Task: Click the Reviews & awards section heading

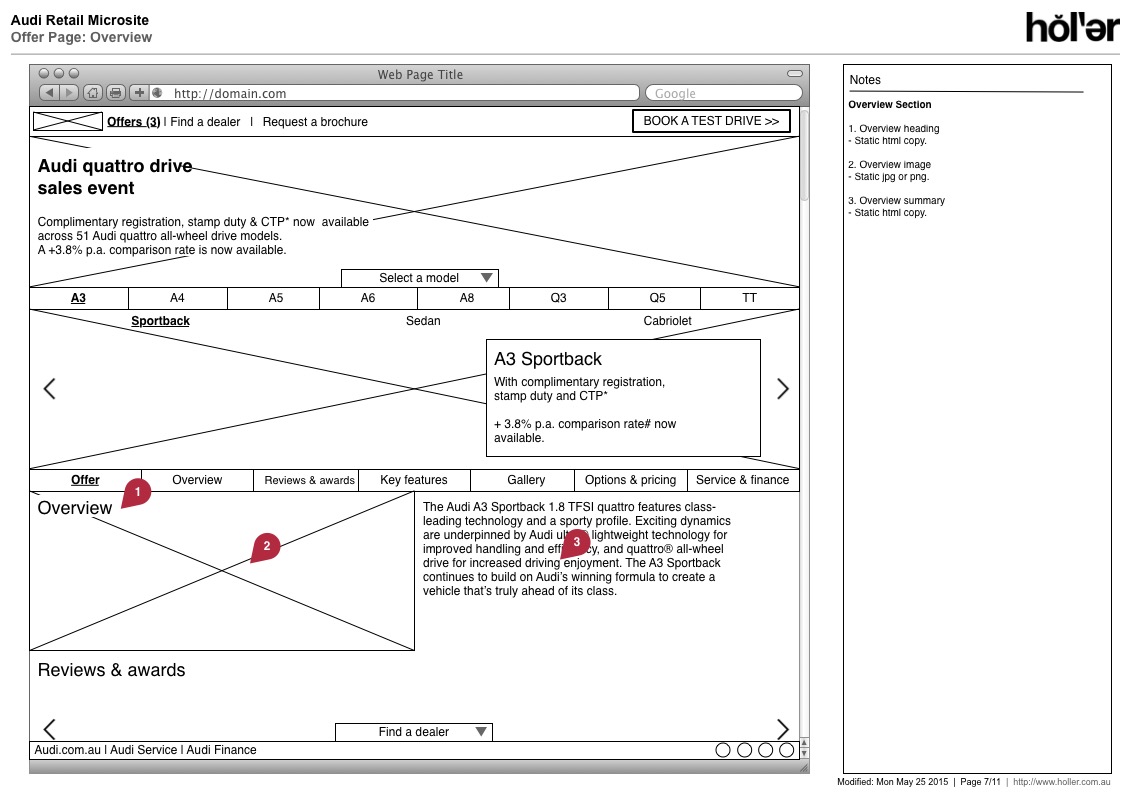Action: (x=111, y=670)
